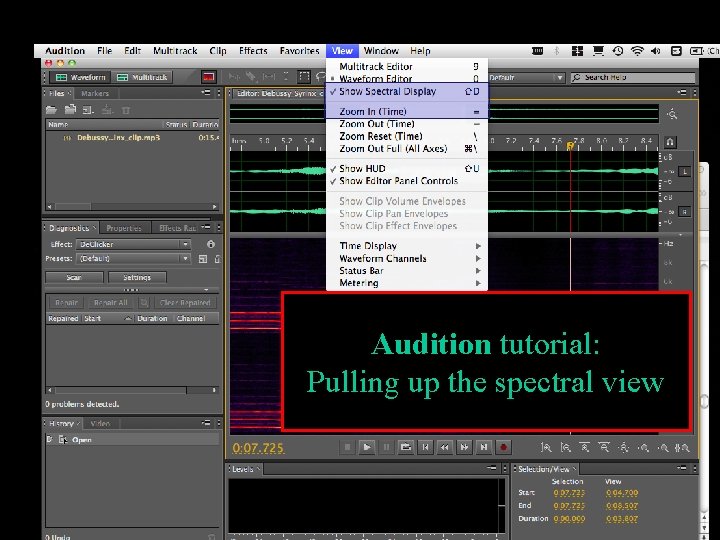Expand the Waveform Channels submenu
The image size is (720, 540).
[407, 258]
